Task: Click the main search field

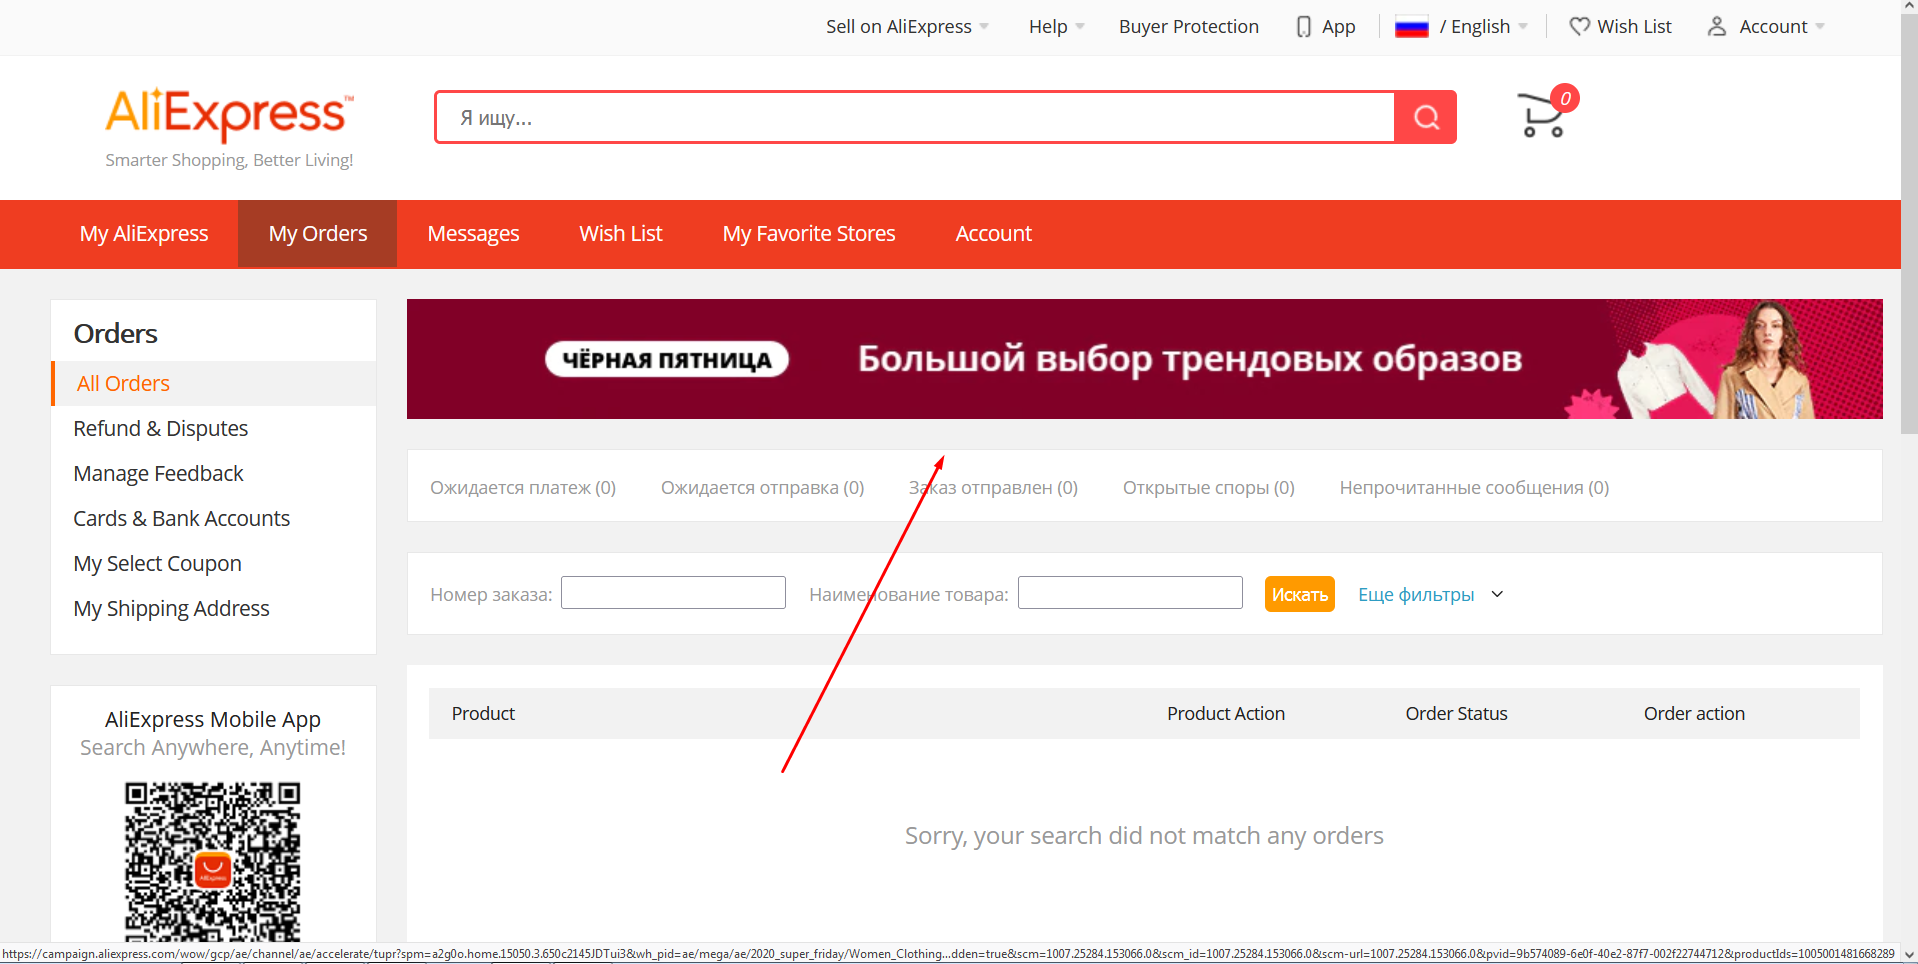Action: 915,118
